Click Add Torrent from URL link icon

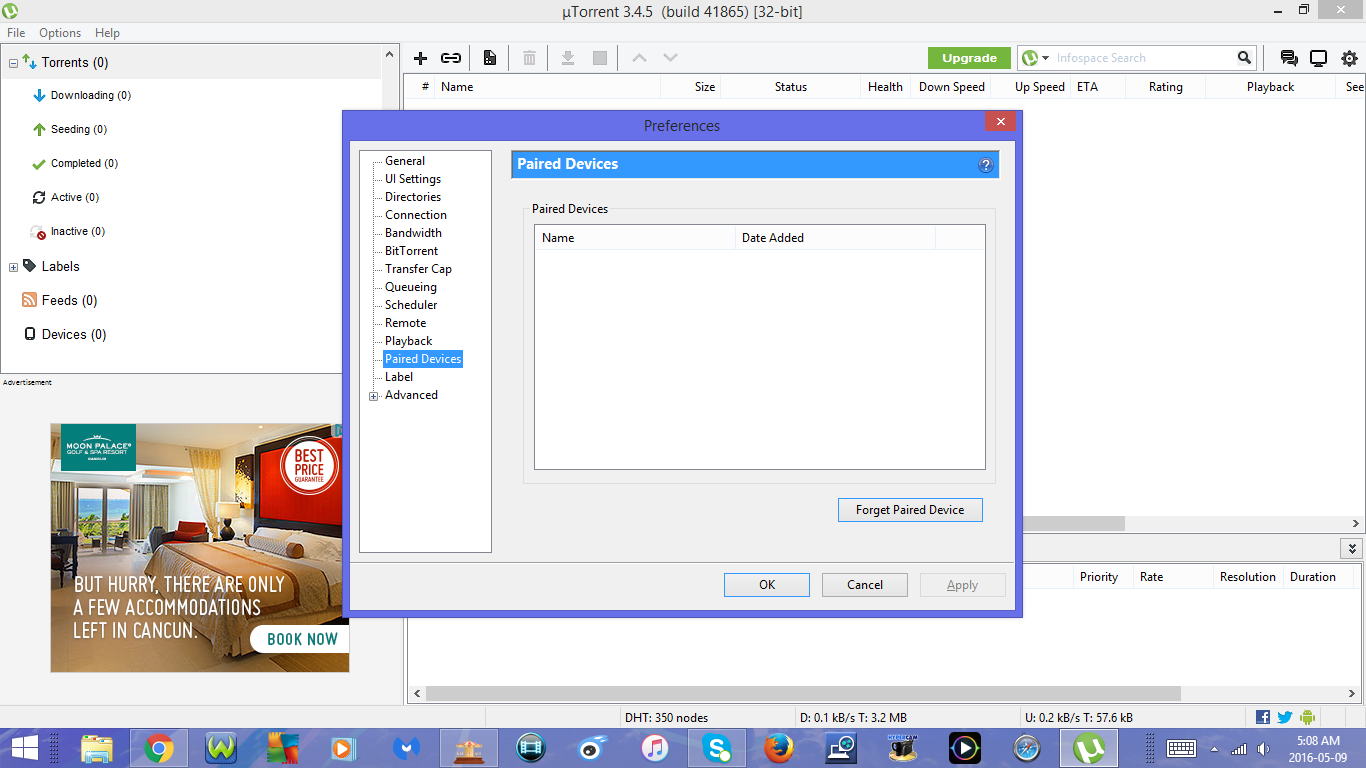pyautogui.click(x=451, y=58)
